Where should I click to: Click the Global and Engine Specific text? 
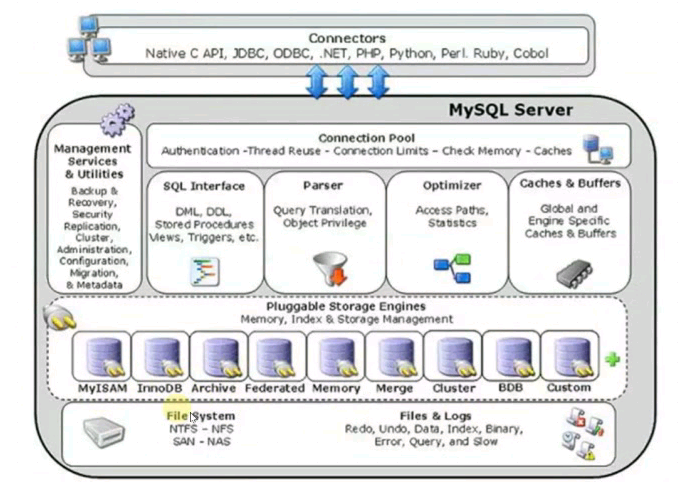tap(570, 221)
